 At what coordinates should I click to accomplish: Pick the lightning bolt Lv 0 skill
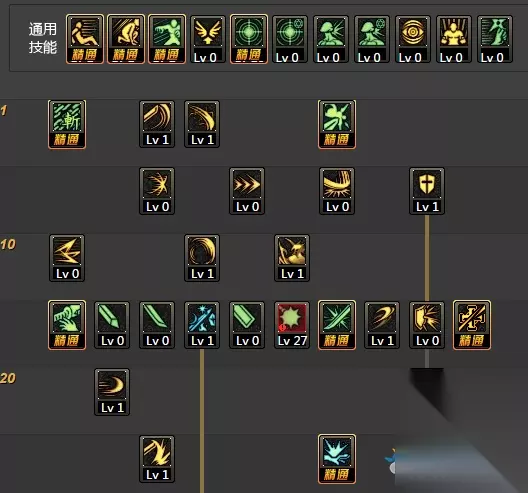[67, 258]
